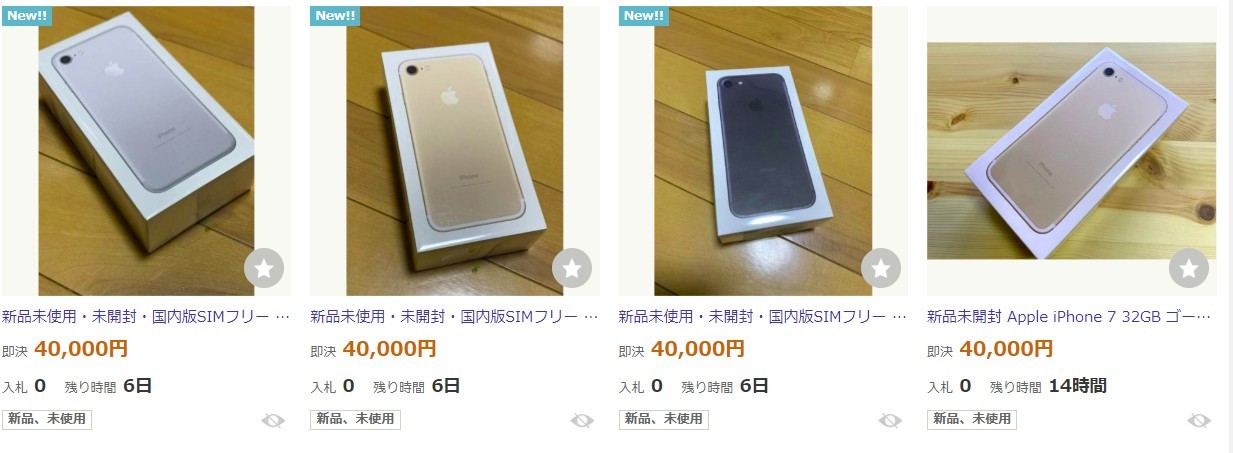The height and width of the screenshot is (453, 1233).
Task: Open second listing title link 国内版SIMフリー
Action: tap(455, 317)
